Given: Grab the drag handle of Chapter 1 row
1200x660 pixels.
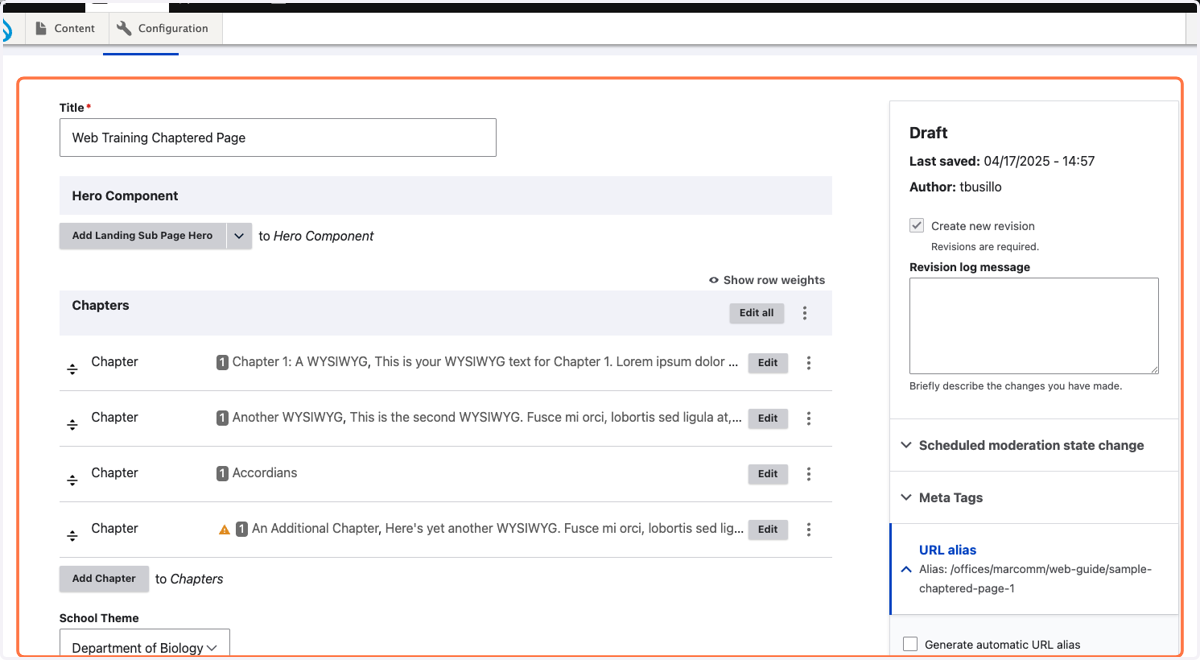Looking at the screenshot, I should click(72, 369).
